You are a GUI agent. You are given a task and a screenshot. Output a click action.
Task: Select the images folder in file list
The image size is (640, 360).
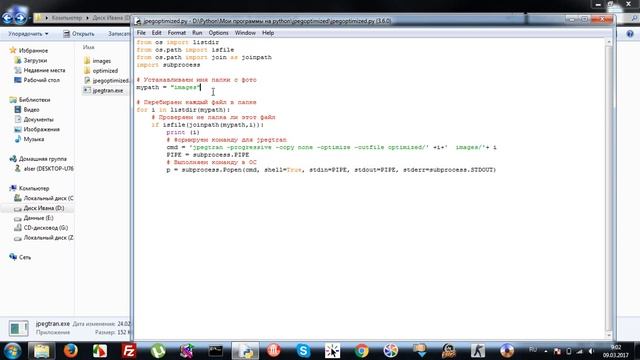coord(97,61)
